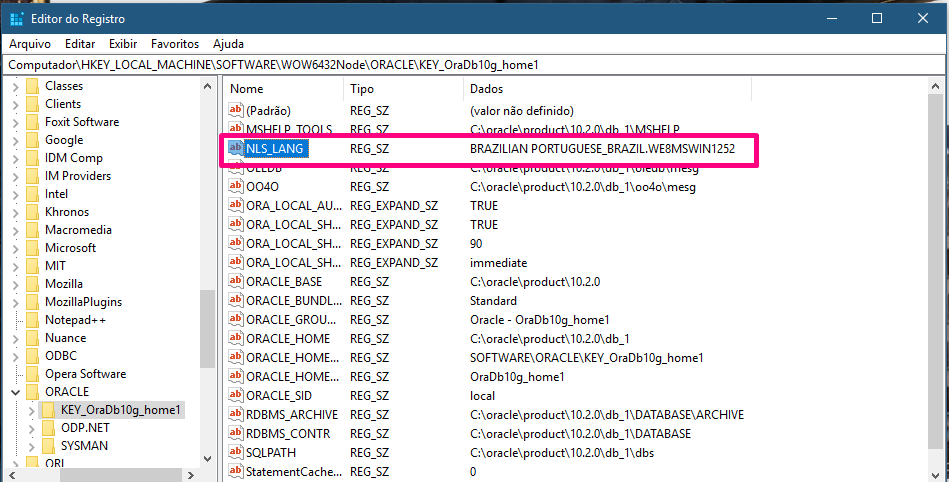Select the Nuance key
The height and width of the screenshot is (482, 949).
pyautogui.click(x=65, y=338)
